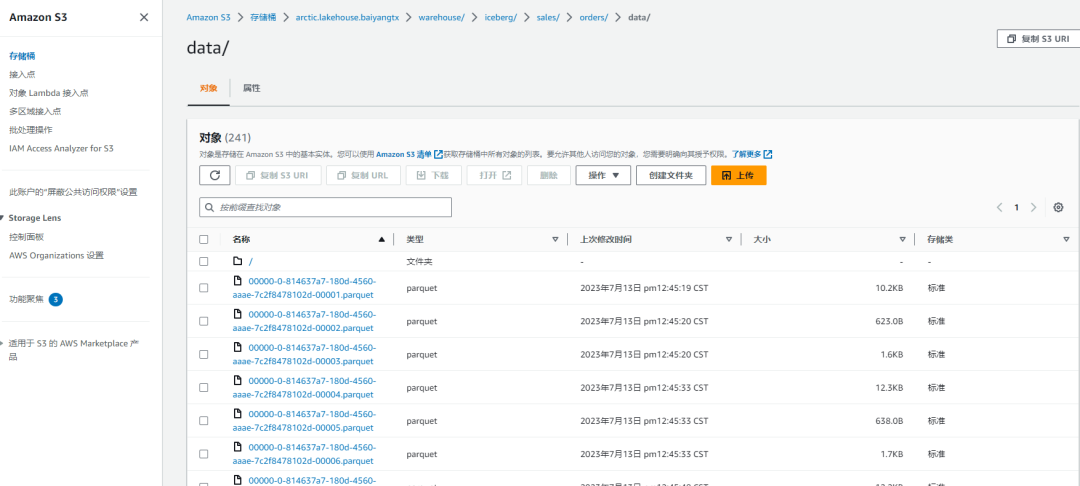1080x486 pixels.
Task: Click file icon of 00006.parquet row
Action: point(238,447)
